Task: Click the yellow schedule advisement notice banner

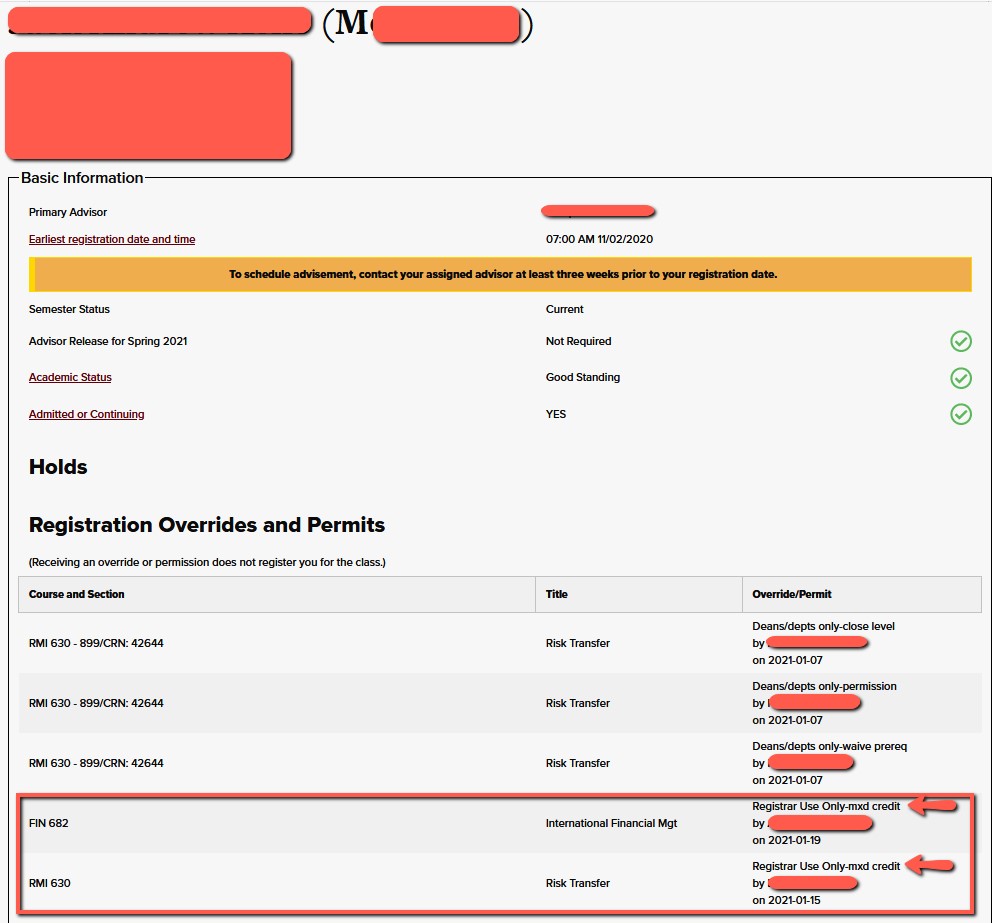Action: (x=502, y=274)
